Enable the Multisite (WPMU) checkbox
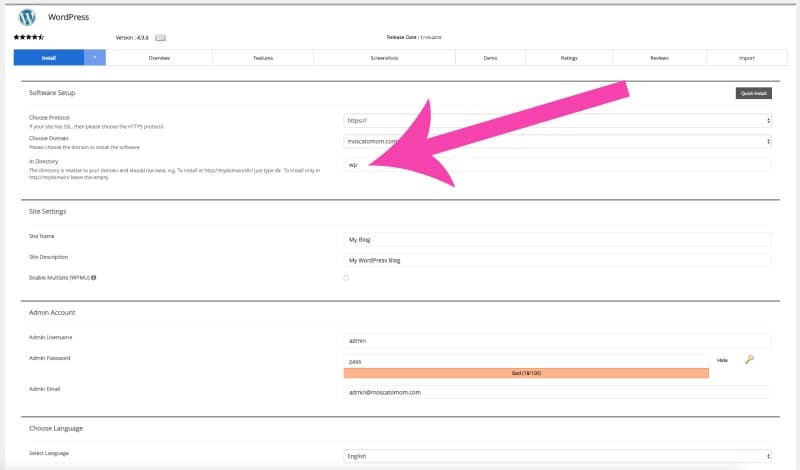 click(346, 278)
